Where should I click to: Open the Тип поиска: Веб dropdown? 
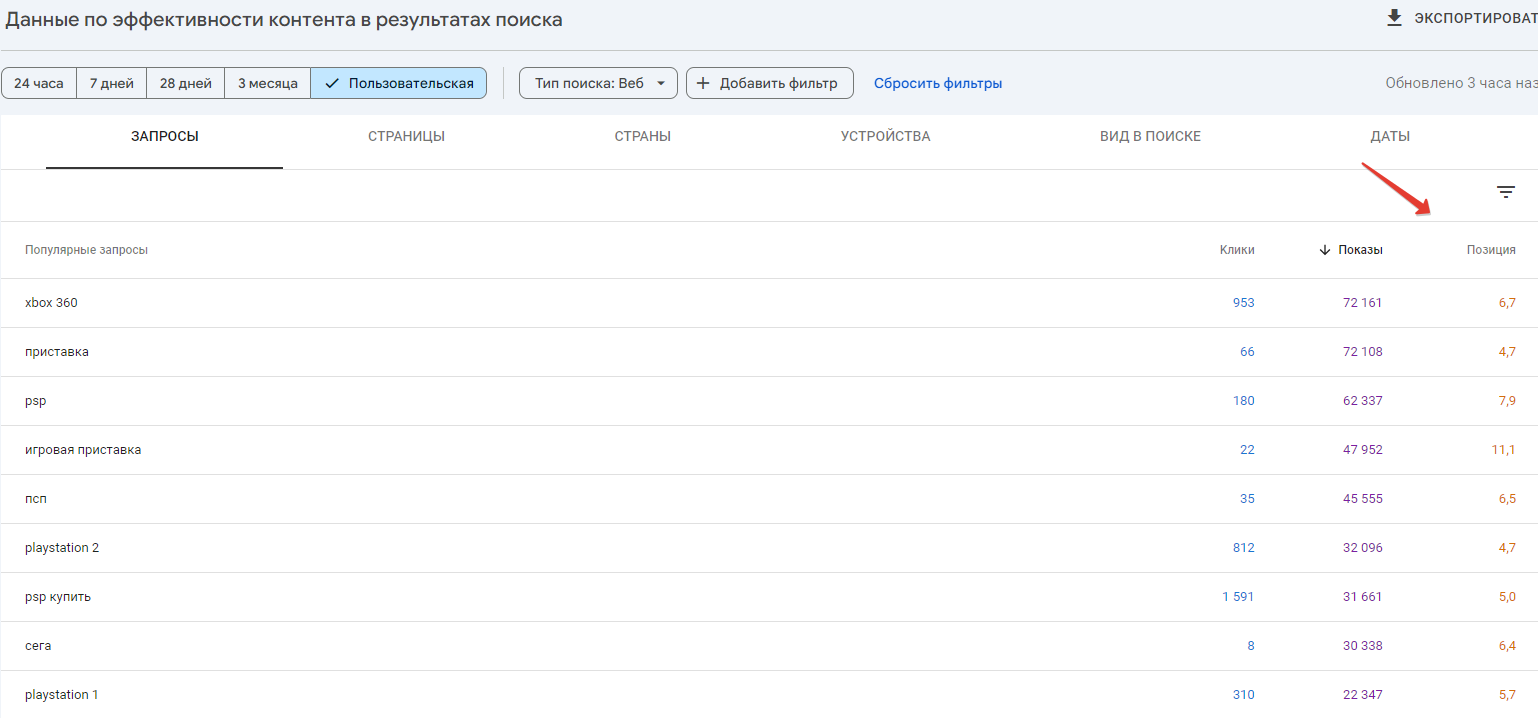click(598, 83)
